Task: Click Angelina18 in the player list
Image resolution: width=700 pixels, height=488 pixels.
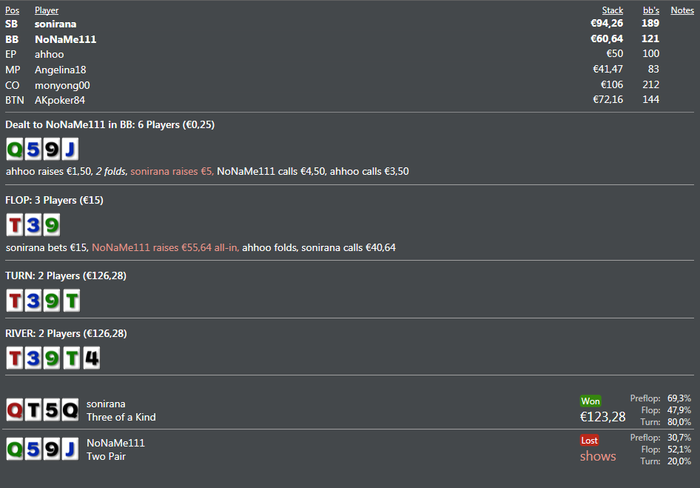Action: point(61,70)
